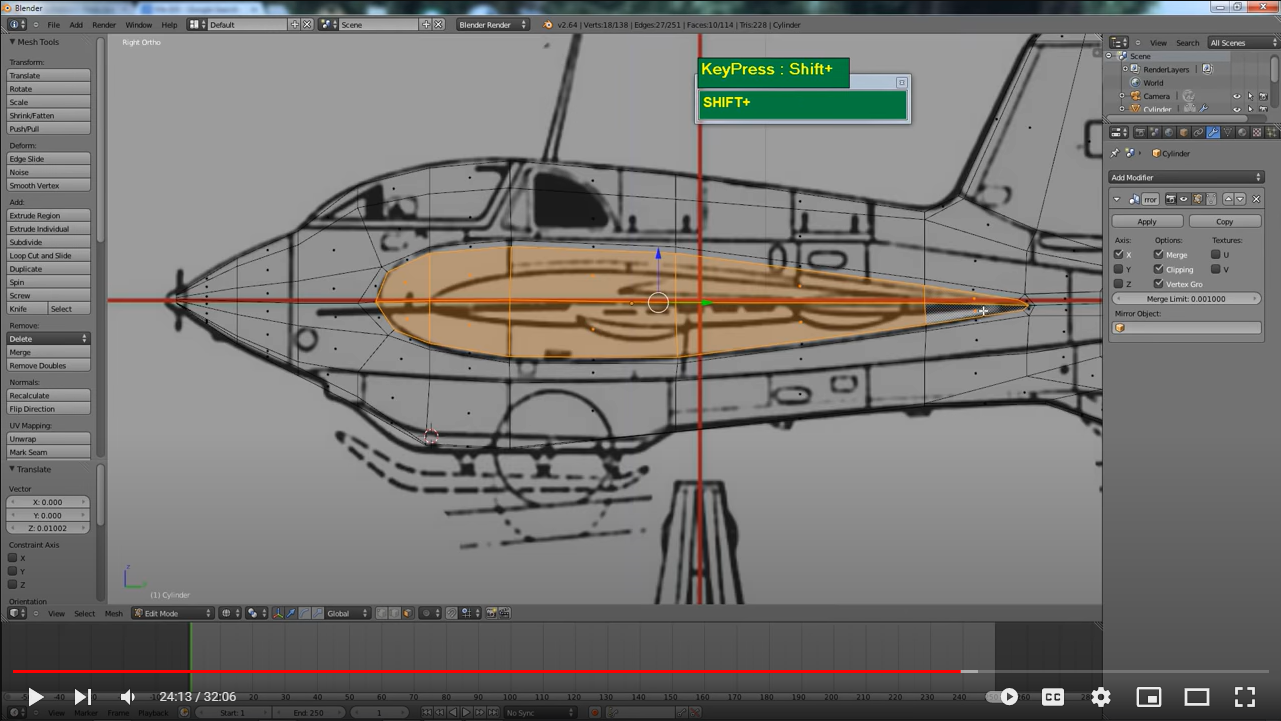Viewport: 1281px width, 721px height.
Task: Move Mirror modifier down in stack
Action: coord(1240,199)
